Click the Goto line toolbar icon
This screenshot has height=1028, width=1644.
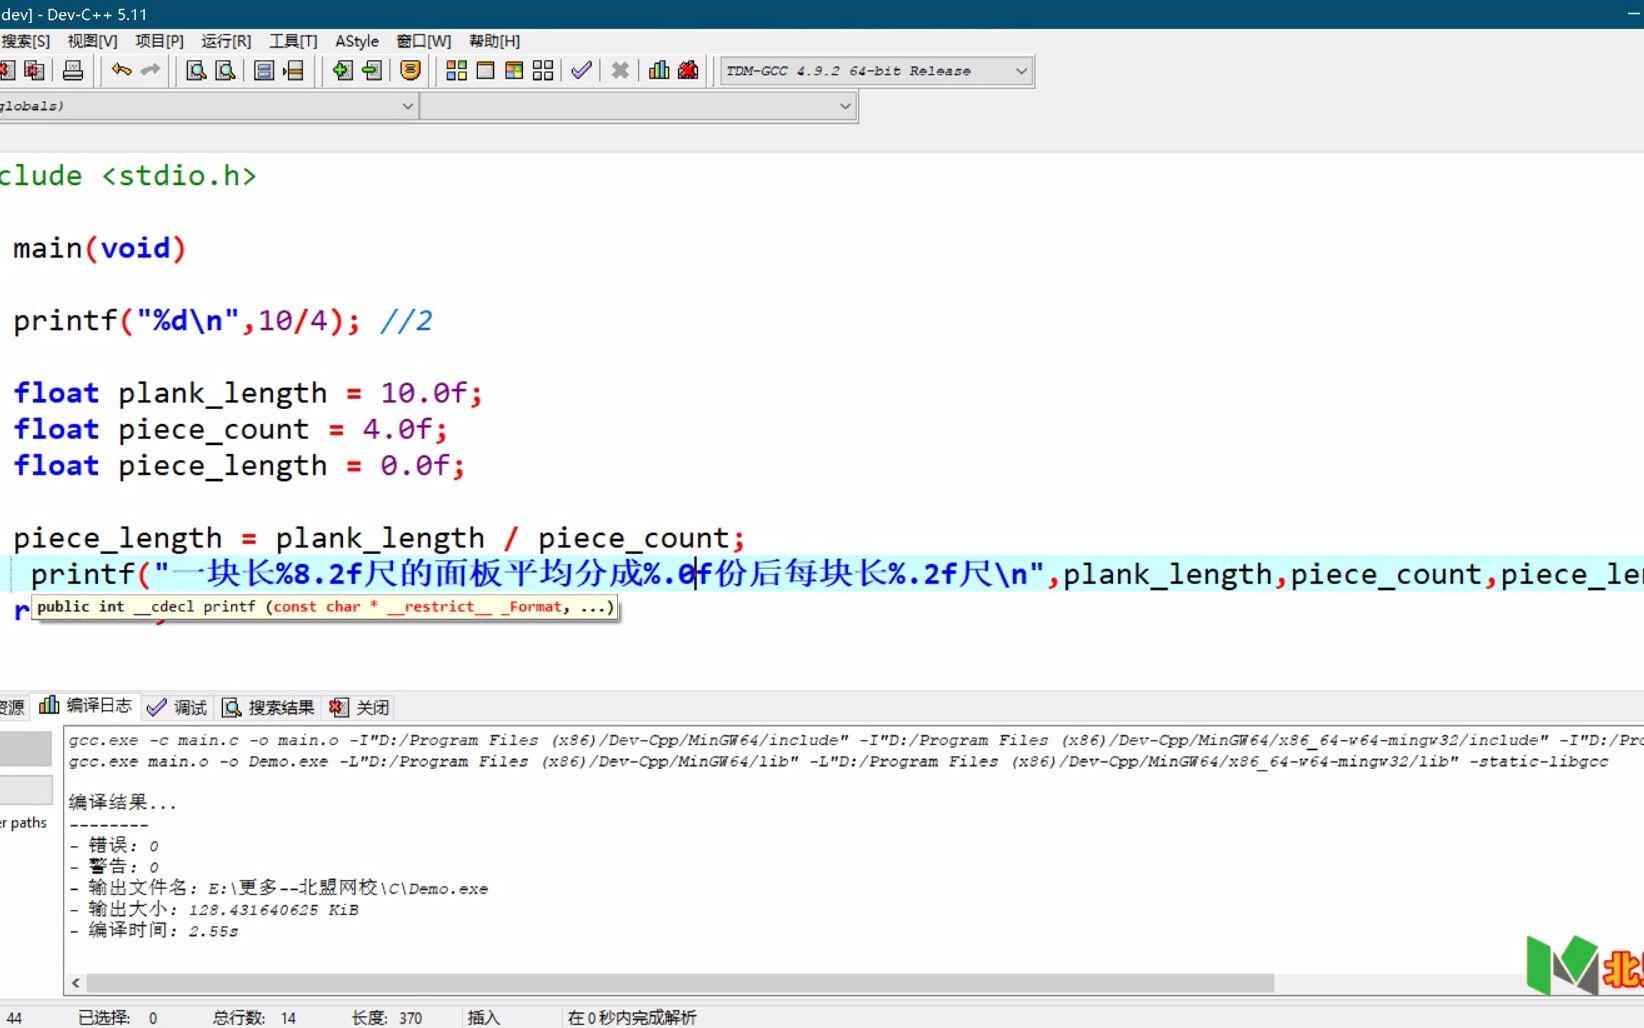(x=293, y=70)
